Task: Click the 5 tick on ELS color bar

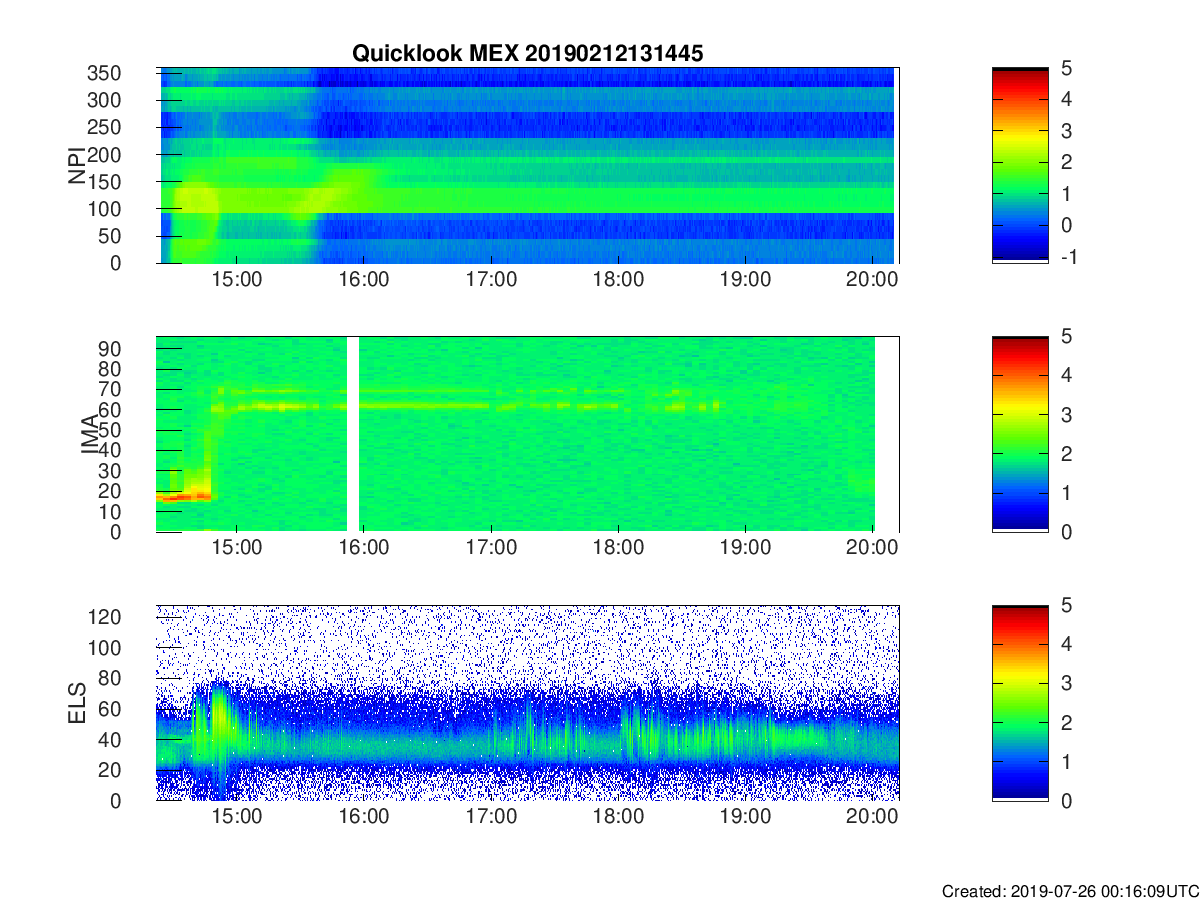Action: [x=1066, y=605]
